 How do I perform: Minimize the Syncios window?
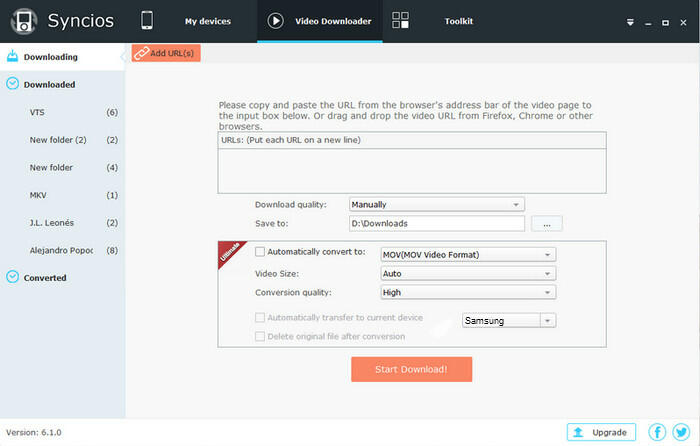point(648,23)
